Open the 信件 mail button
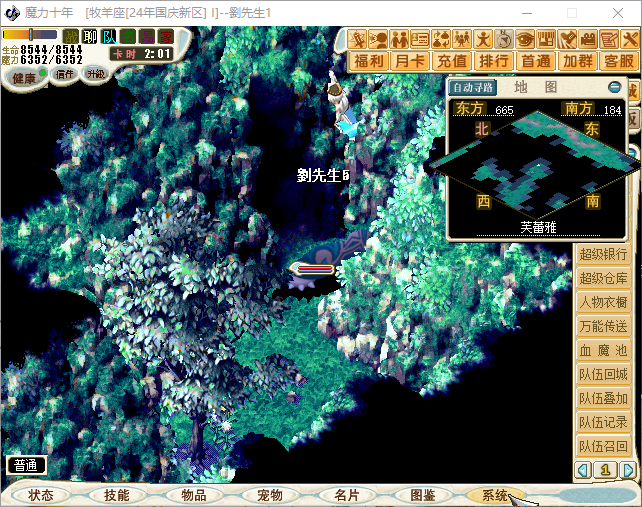 (64, 74)
